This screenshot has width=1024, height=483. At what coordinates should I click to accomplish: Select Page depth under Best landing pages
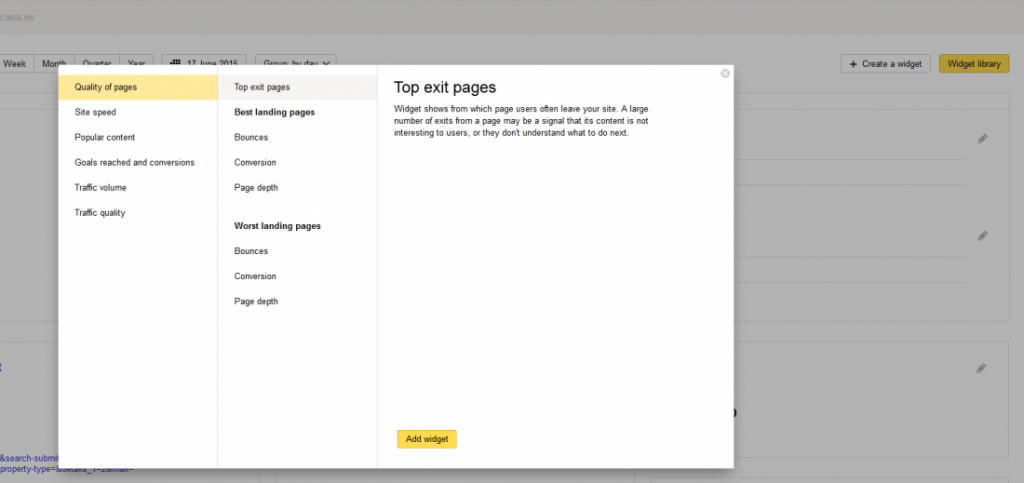[256, 187]
